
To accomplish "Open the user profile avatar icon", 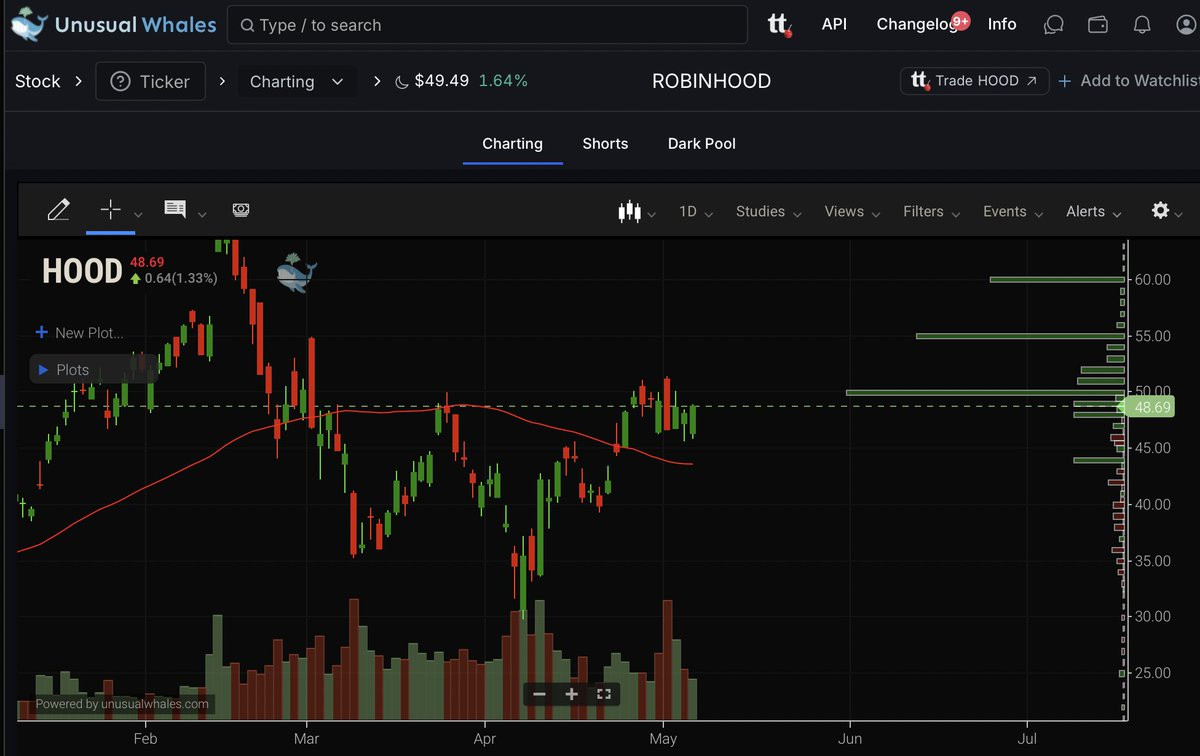I will (1187, 25).
